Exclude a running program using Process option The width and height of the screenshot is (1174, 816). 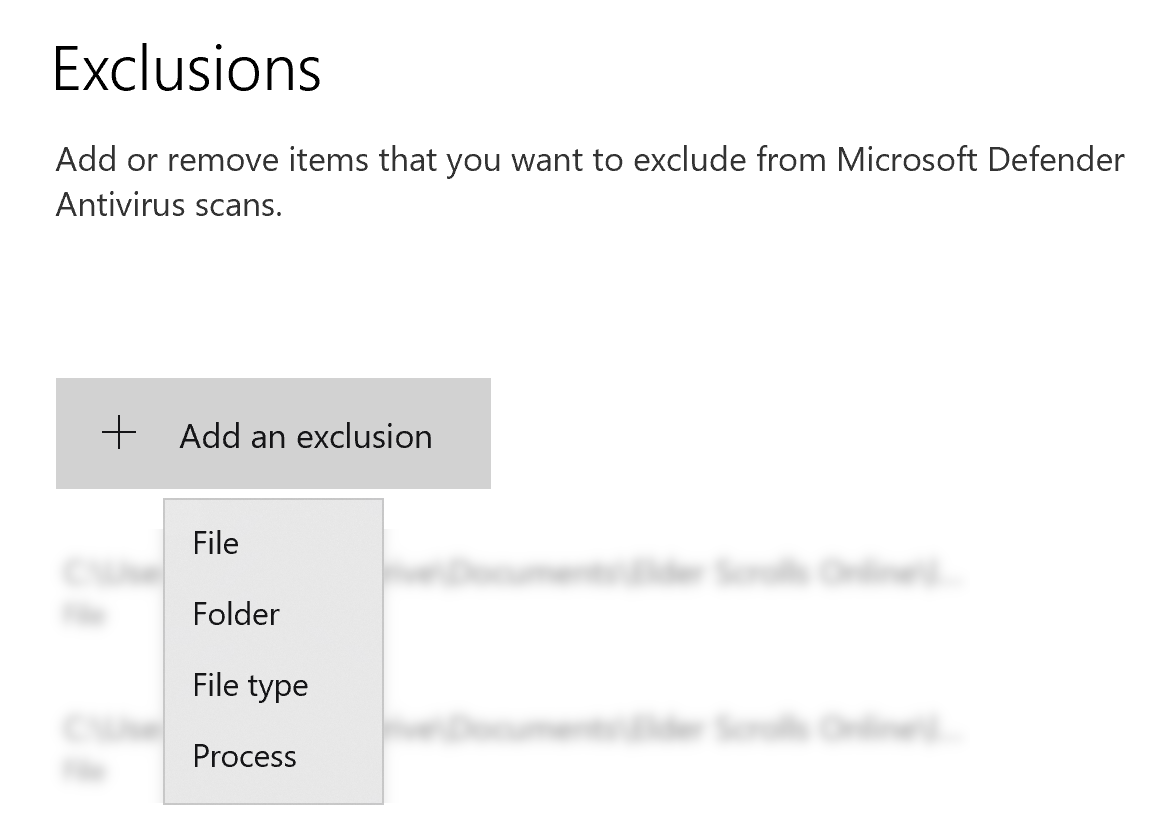point(244,756)
